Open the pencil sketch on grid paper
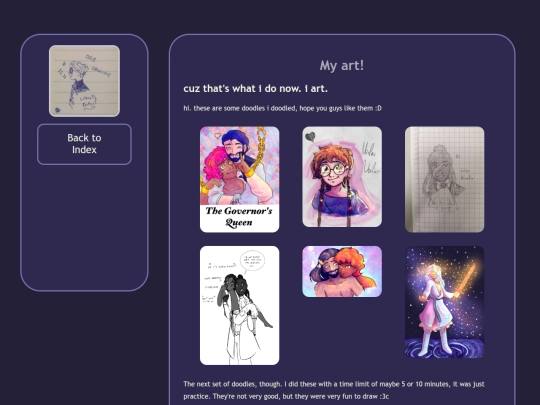The width and height of the screenshot is (540, 405). [445, 179]
